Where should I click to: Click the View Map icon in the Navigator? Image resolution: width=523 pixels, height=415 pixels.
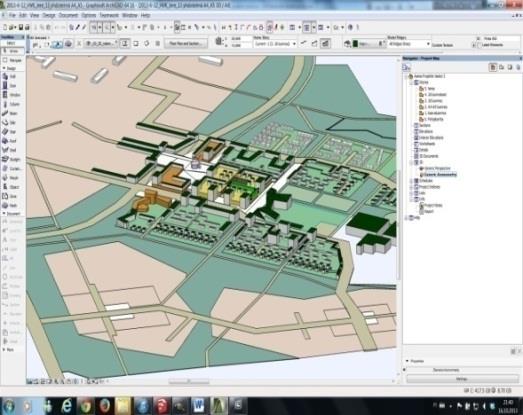tap(501, 67)
